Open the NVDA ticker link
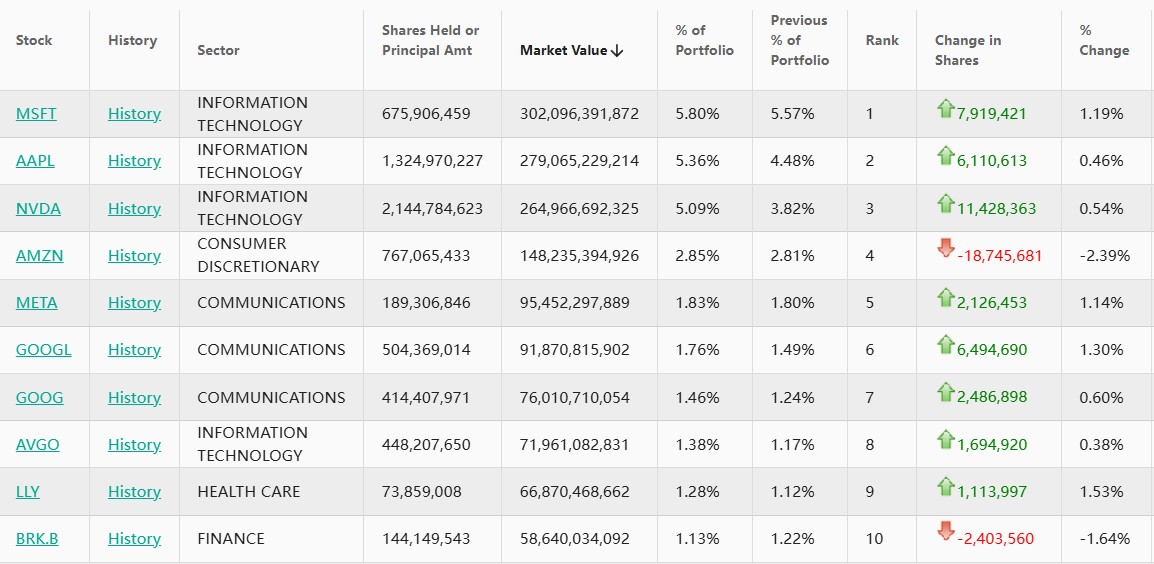This screenshot has height=564, width=1154. pos(38,208)
